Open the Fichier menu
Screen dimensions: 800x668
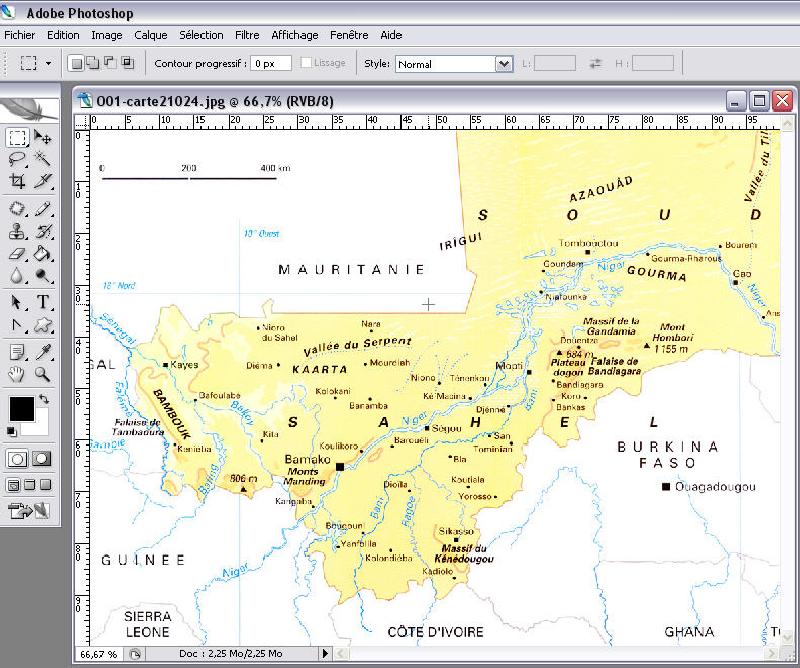click(x=19, y=35)
